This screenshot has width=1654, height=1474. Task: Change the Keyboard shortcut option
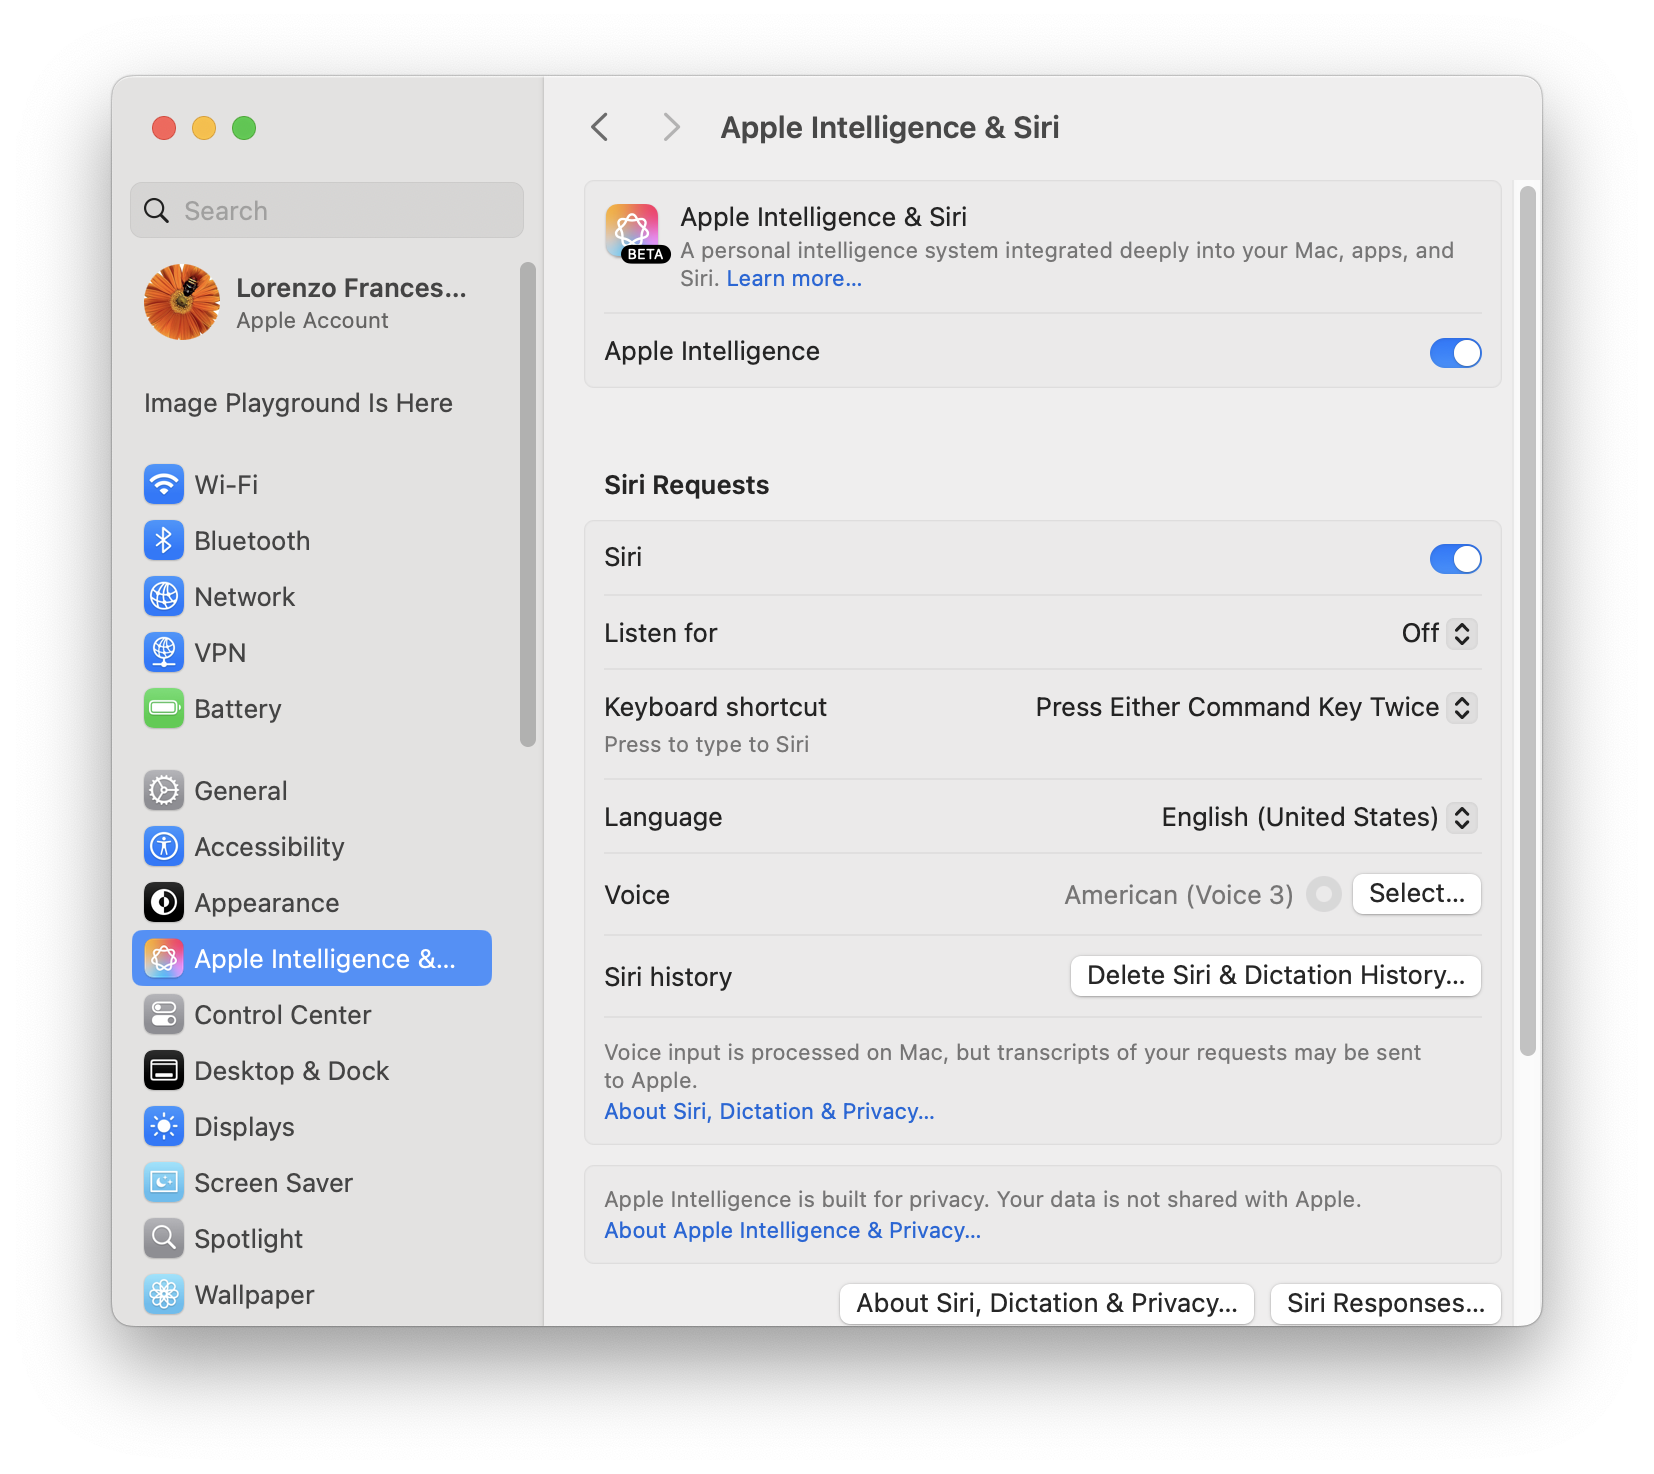pyautogui.click(x=1463, y=707)
